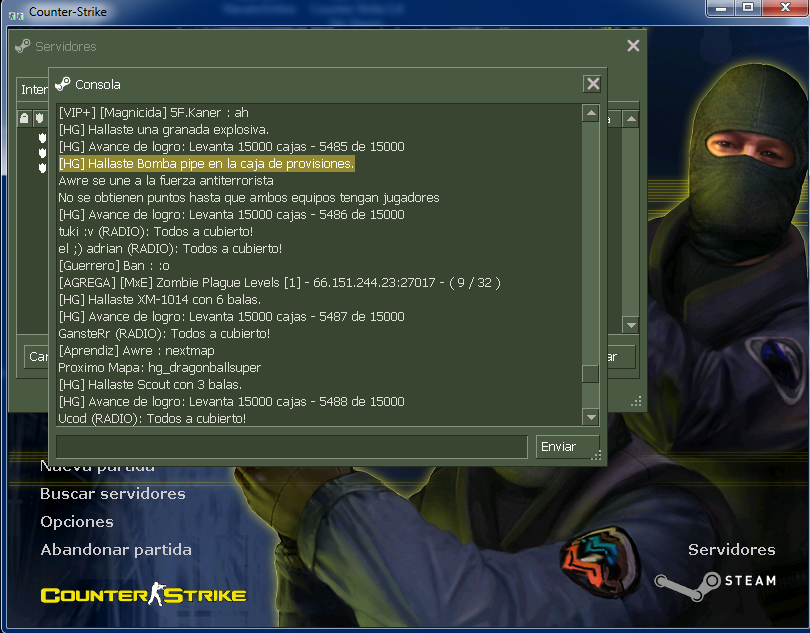Open Opciones from the main menu
Image resolution: width=810 pixels, height=633 pixels.
(77, 522)
